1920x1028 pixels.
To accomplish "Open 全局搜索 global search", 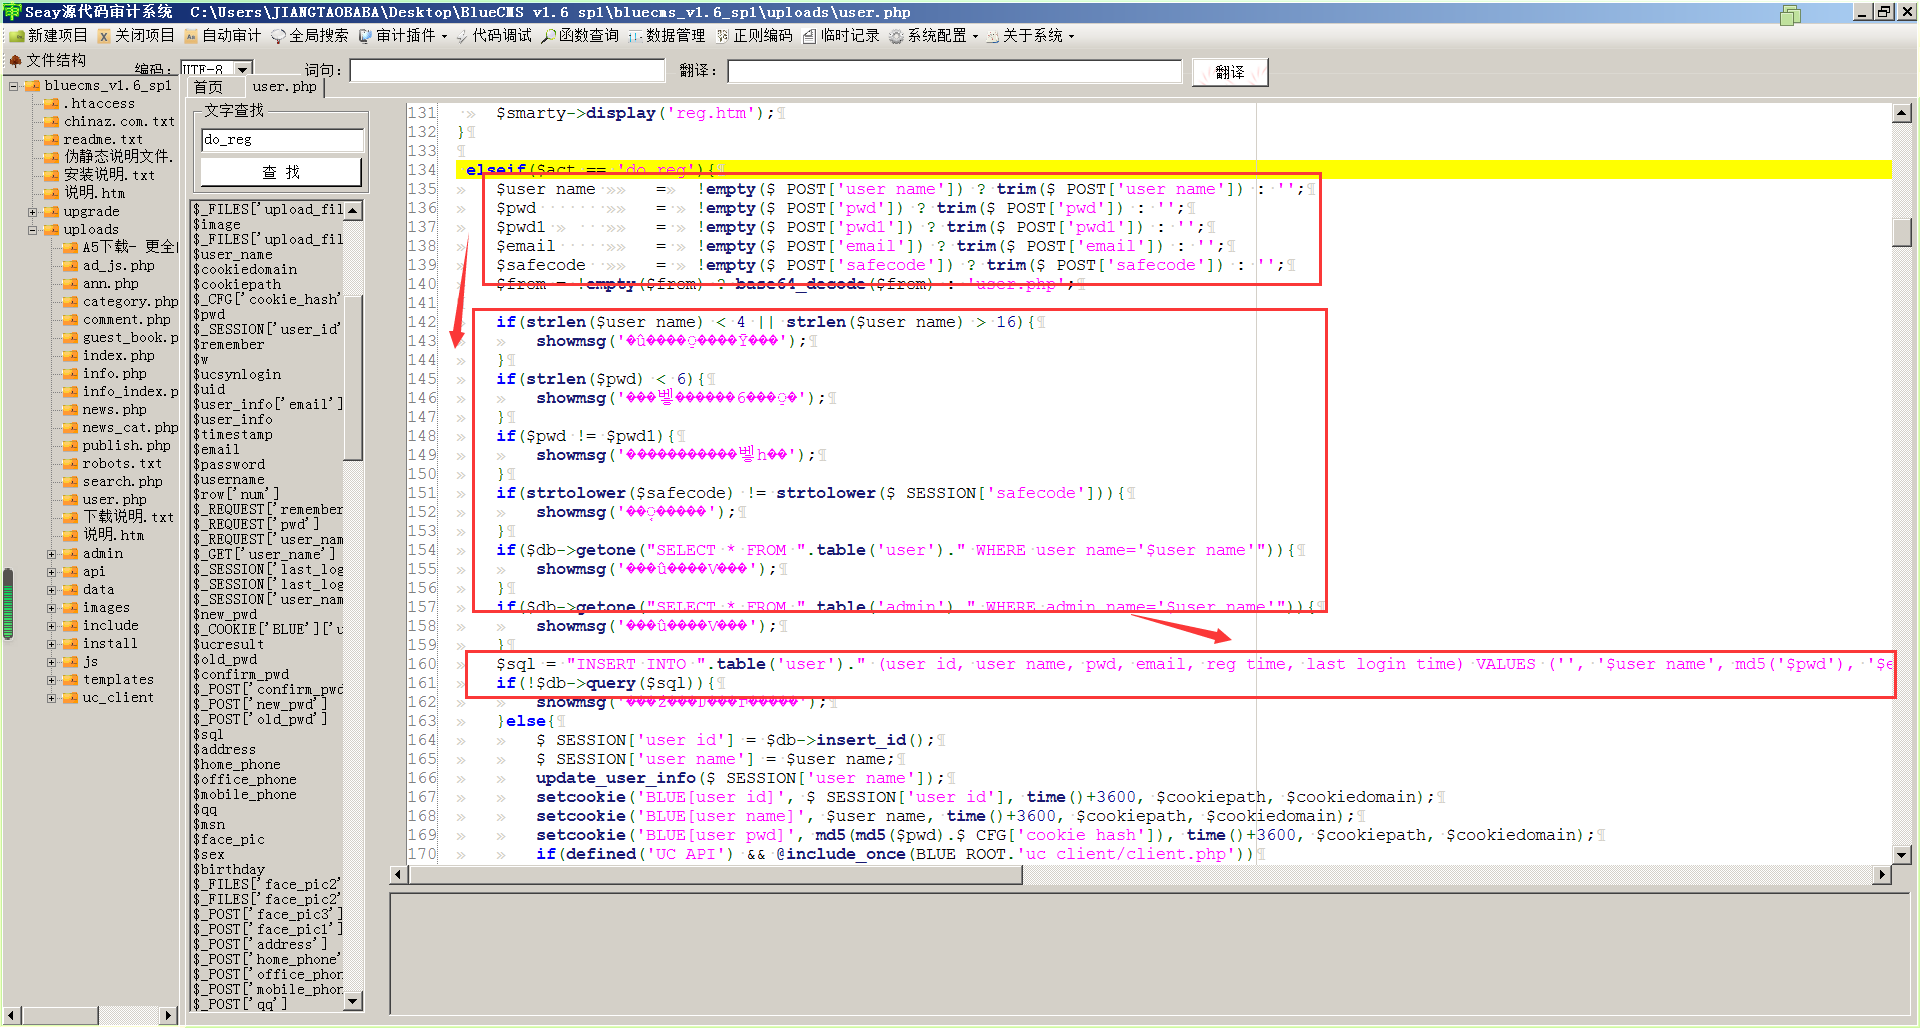I will coord(310,36).
